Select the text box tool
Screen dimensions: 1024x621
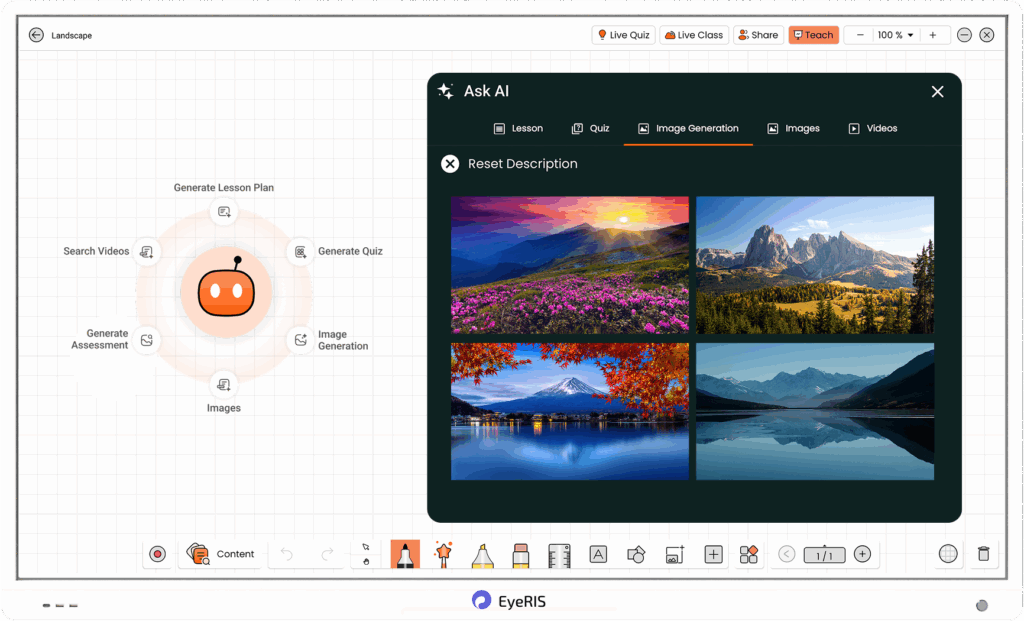pyautogui.click(x=598, y=554)
